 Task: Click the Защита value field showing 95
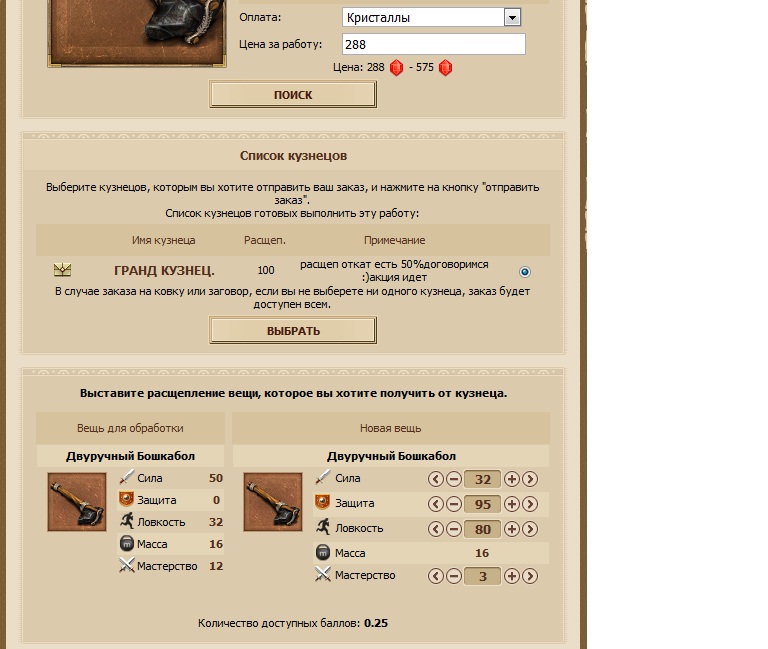tap(482, 504)
